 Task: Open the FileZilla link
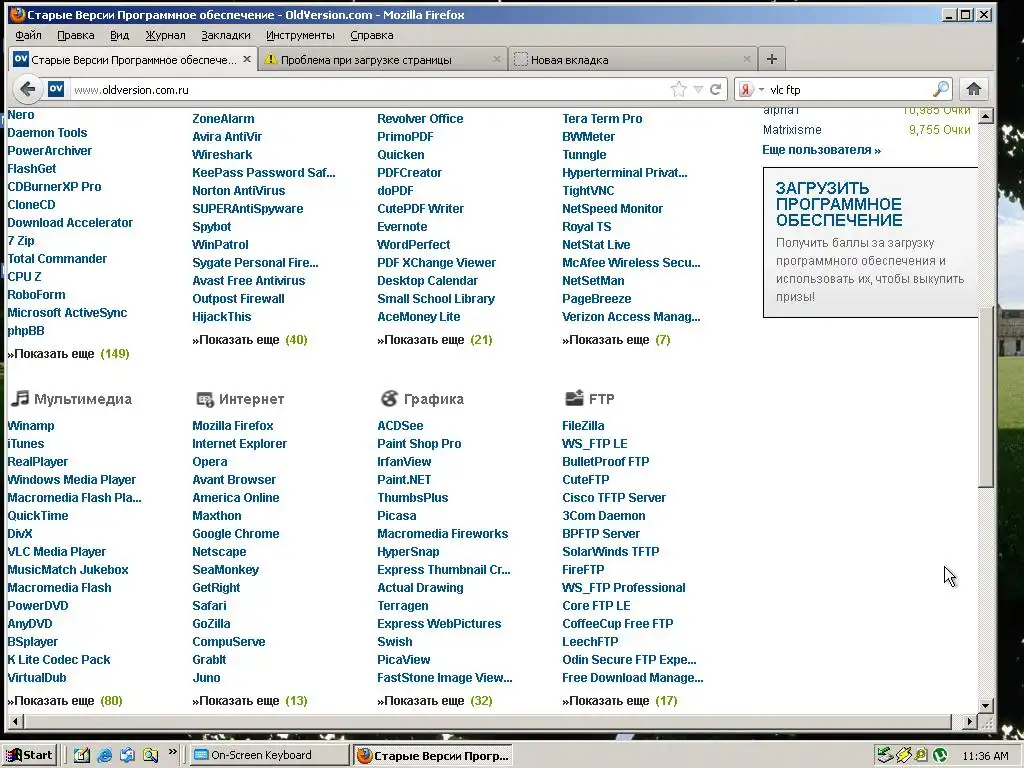click(x=583, y=426)
